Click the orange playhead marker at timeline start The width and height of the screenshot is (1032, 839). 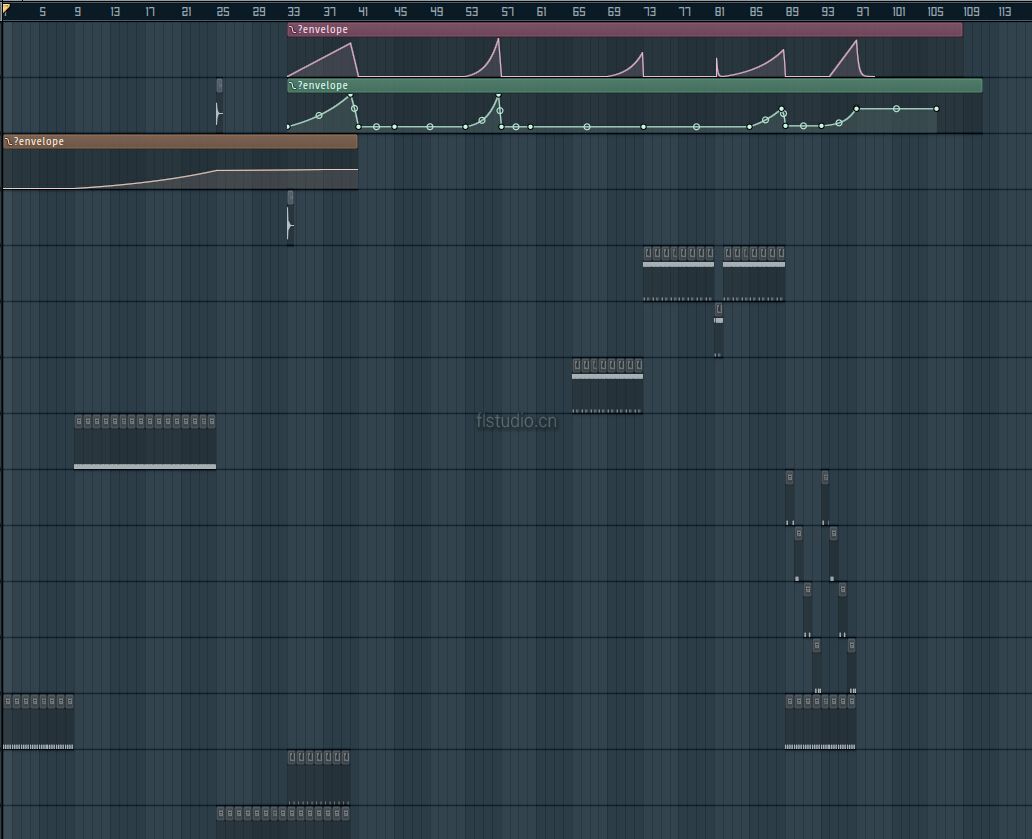[4, 9]
